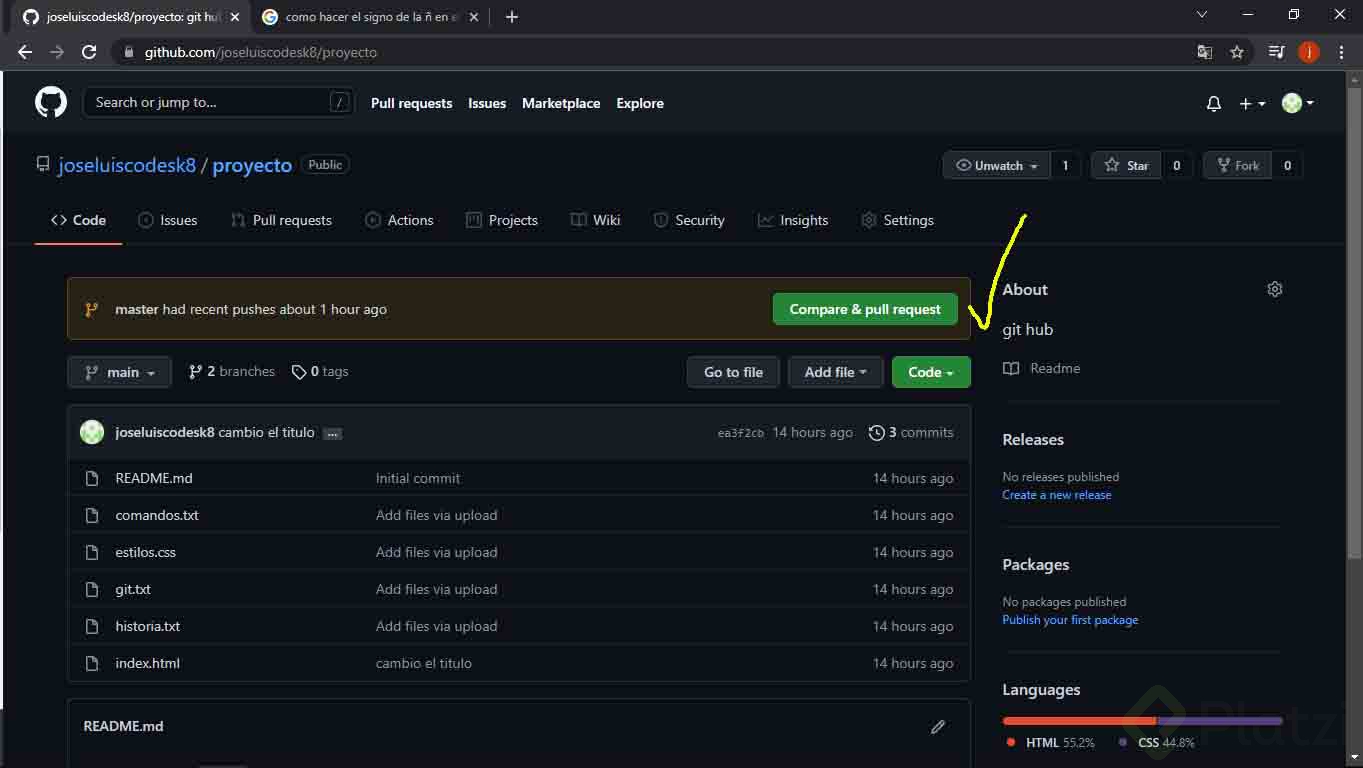The width and height of the screenshot is (1363, 768).
Task: Reload the page
Action: tap(89, 52)
